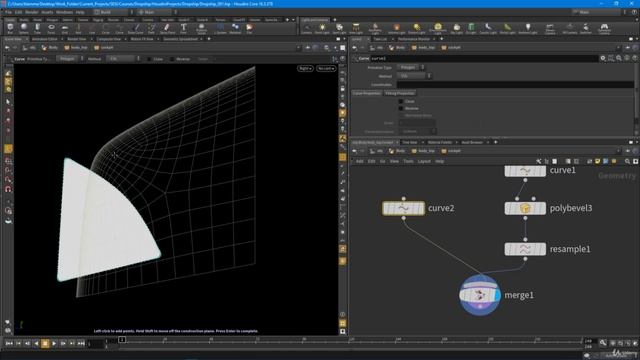Open Method dropdown in parameter pane
The width and height of the screenshot is (640, 360).
point(414,76)
